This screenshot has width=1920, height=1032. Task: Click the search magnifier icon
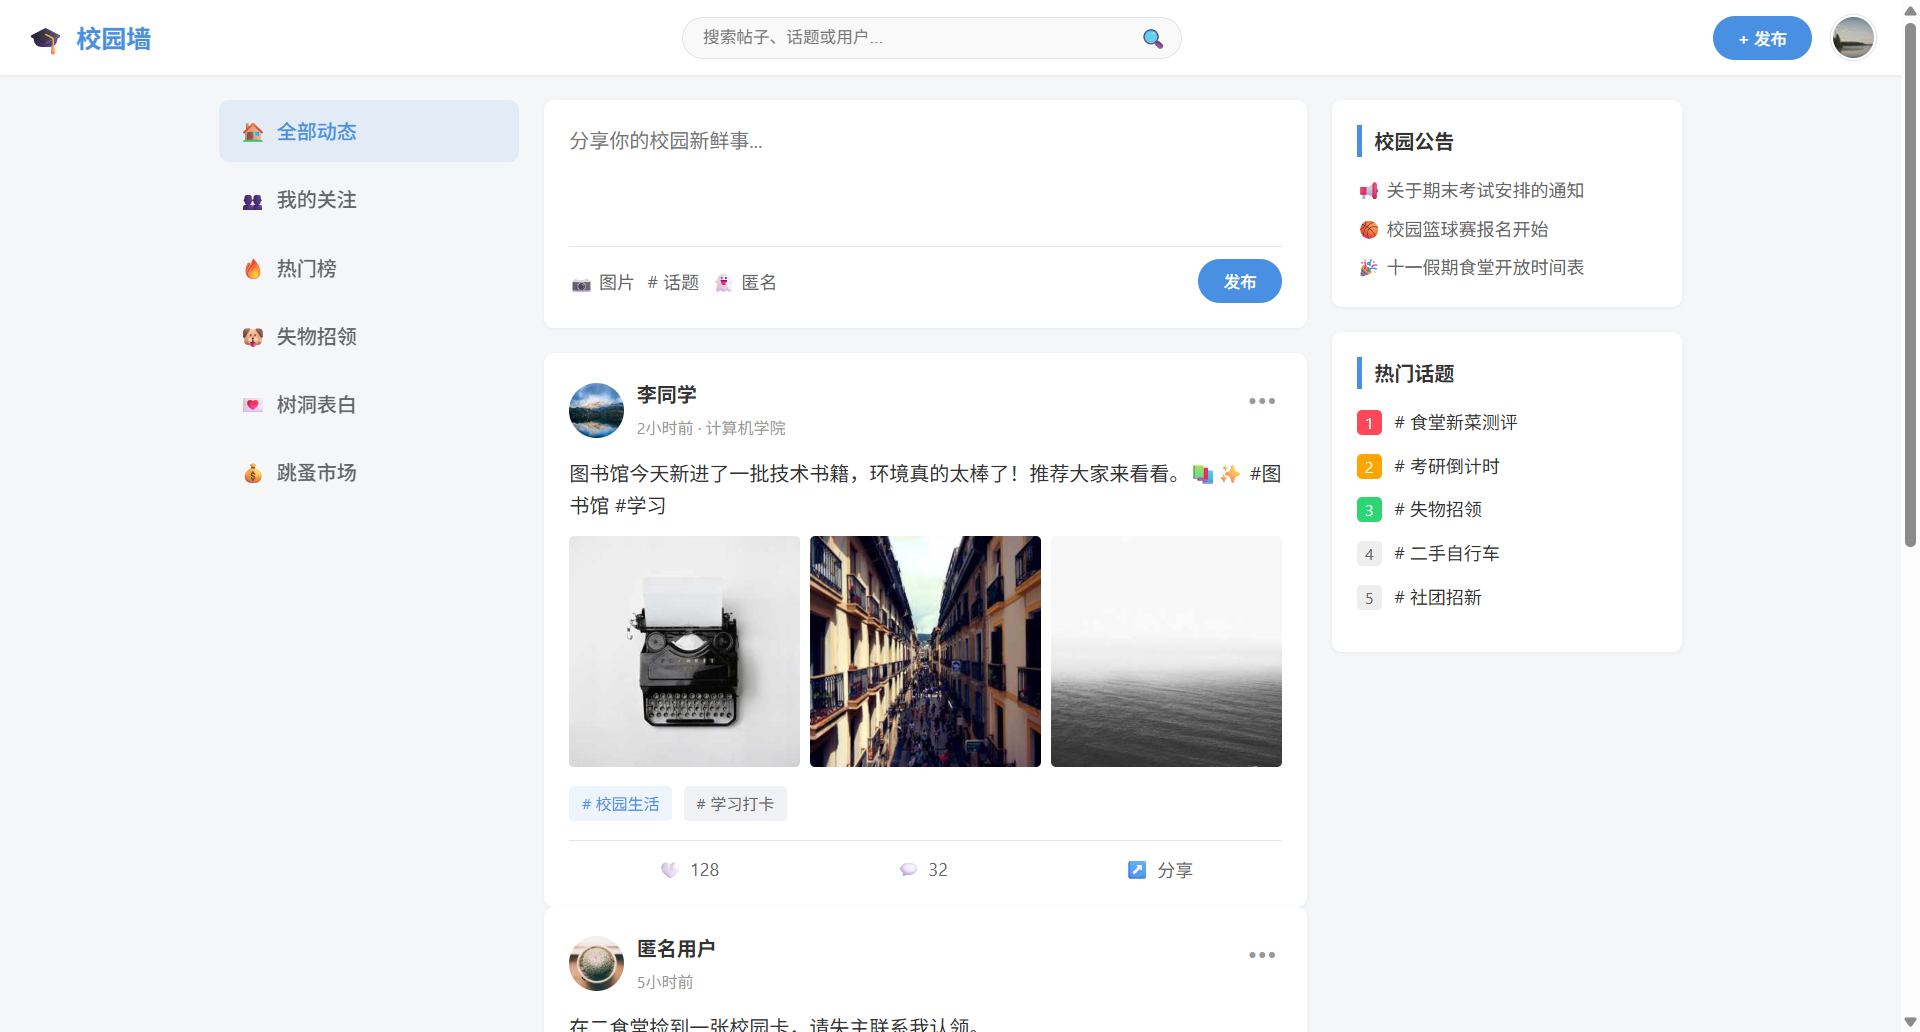pyautogui.click(x=1151, y=38)
